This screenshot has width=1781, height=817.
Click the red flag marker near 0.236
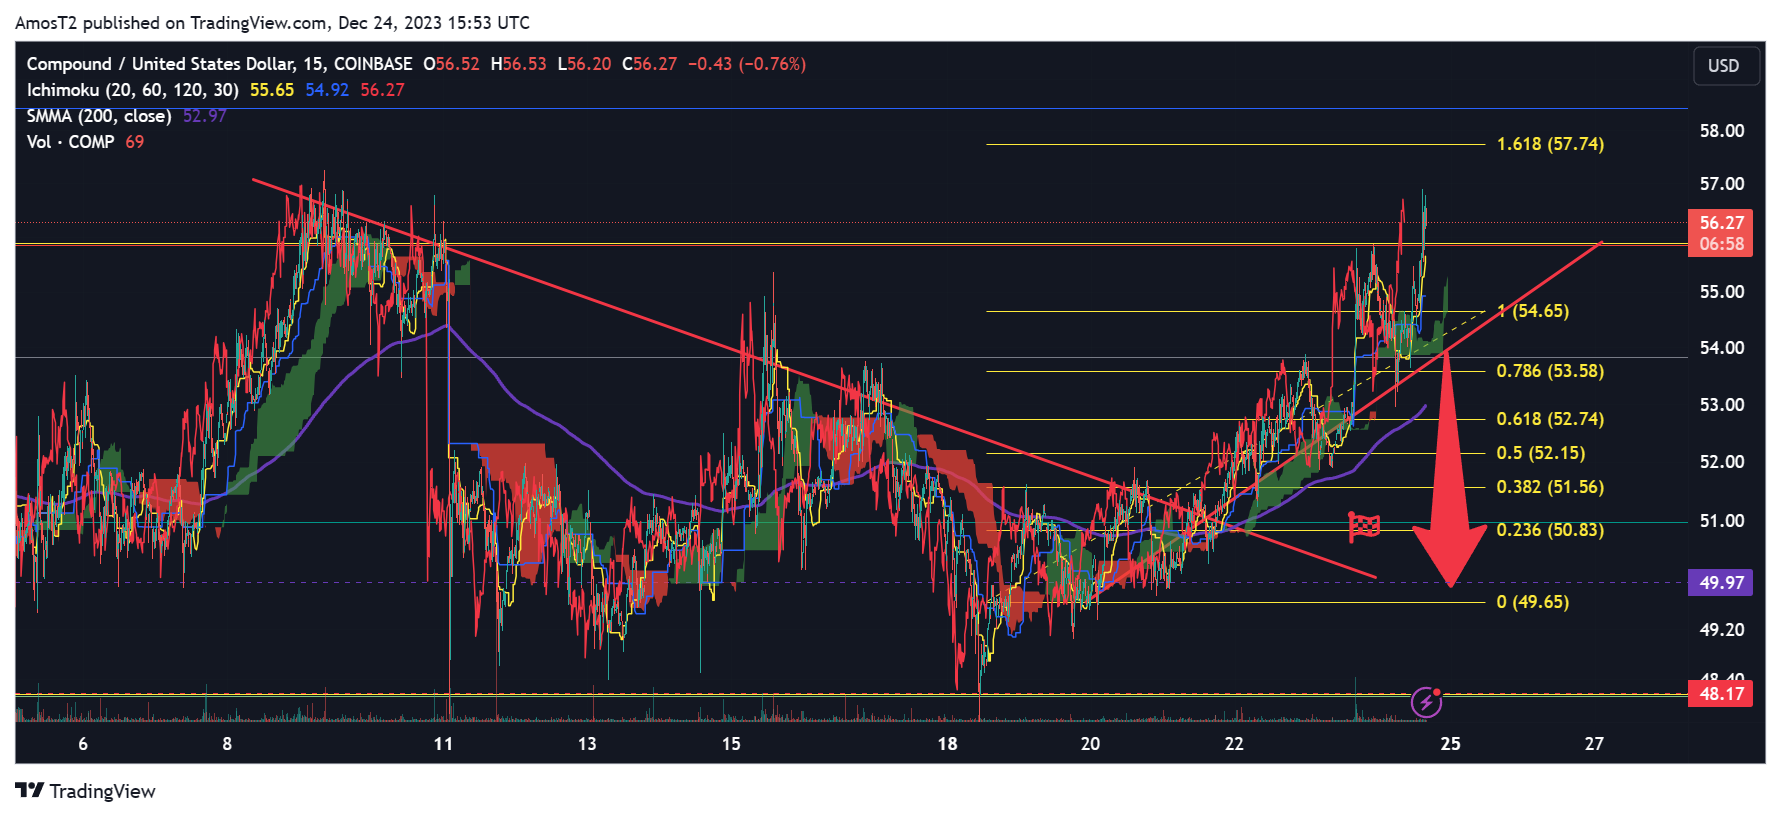click(1364, 526)
